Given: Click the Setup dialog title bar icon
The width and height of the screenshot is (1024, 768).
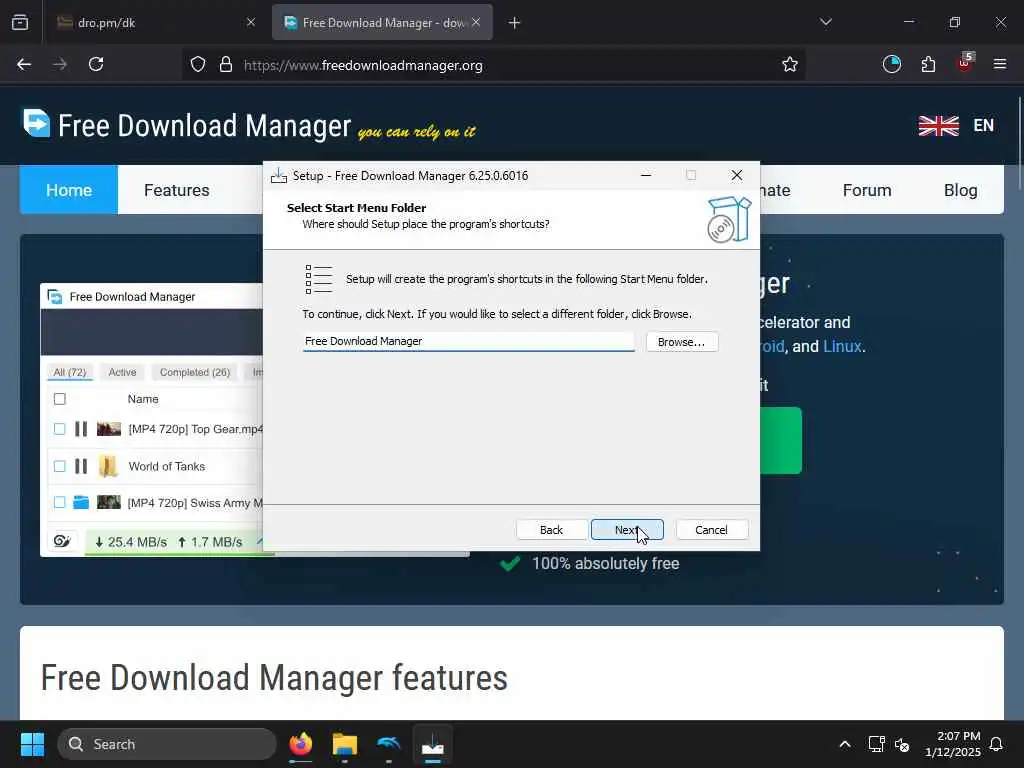Looking at the screenshot, I should pos(279,176).
